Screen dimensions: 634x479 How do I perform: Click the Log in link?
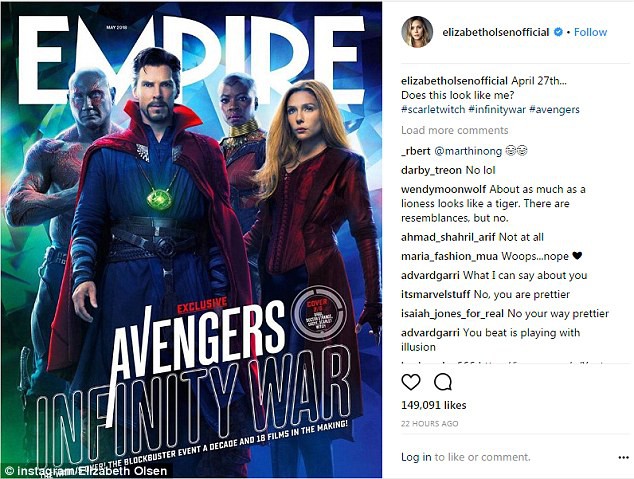pos(416,457)
